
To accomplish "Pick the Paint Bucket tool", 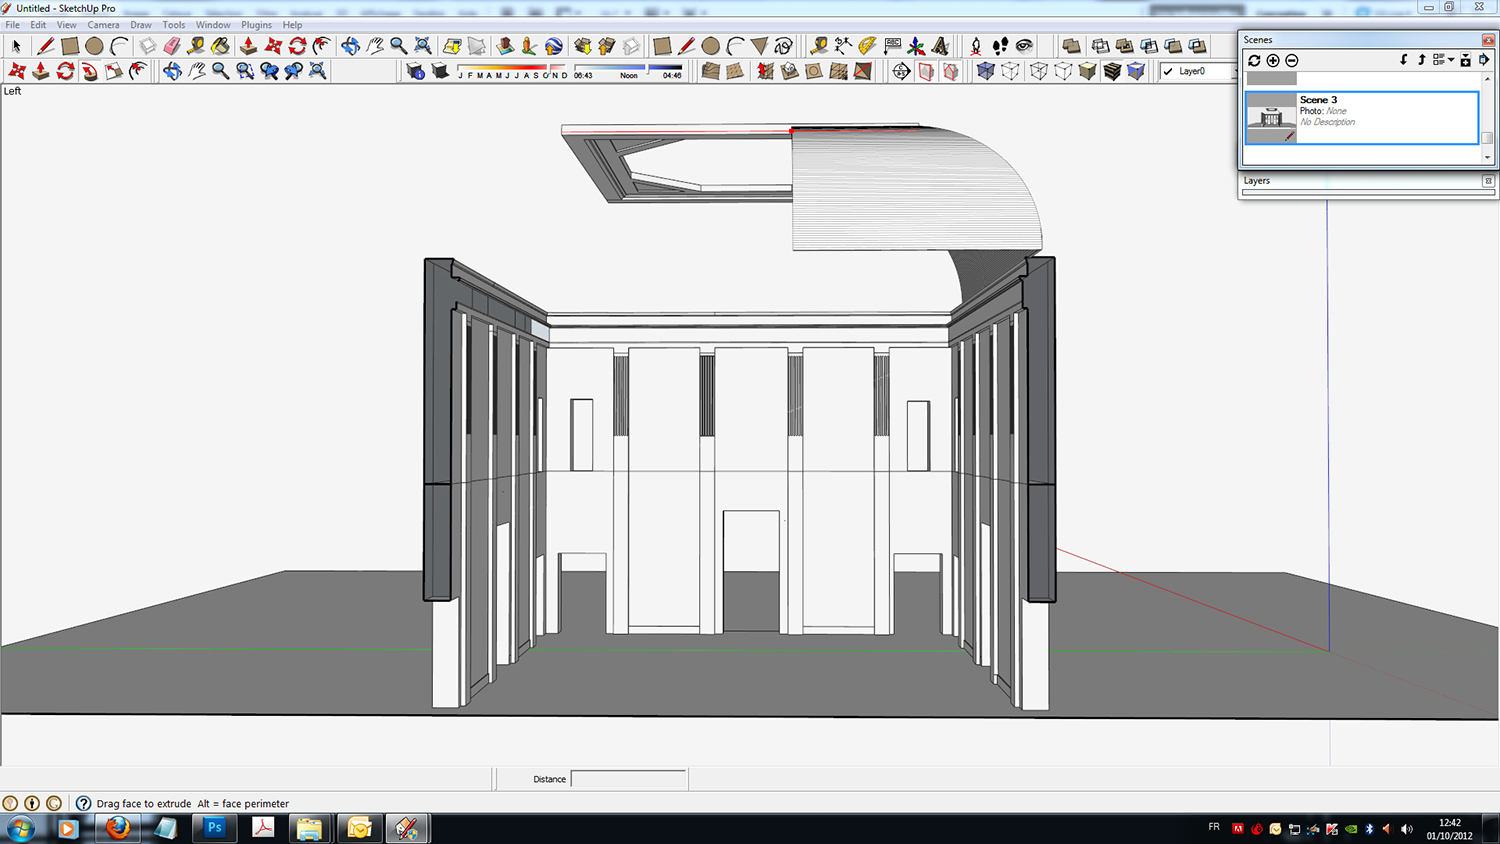I will pyautogui.click(x=220, y=46).
